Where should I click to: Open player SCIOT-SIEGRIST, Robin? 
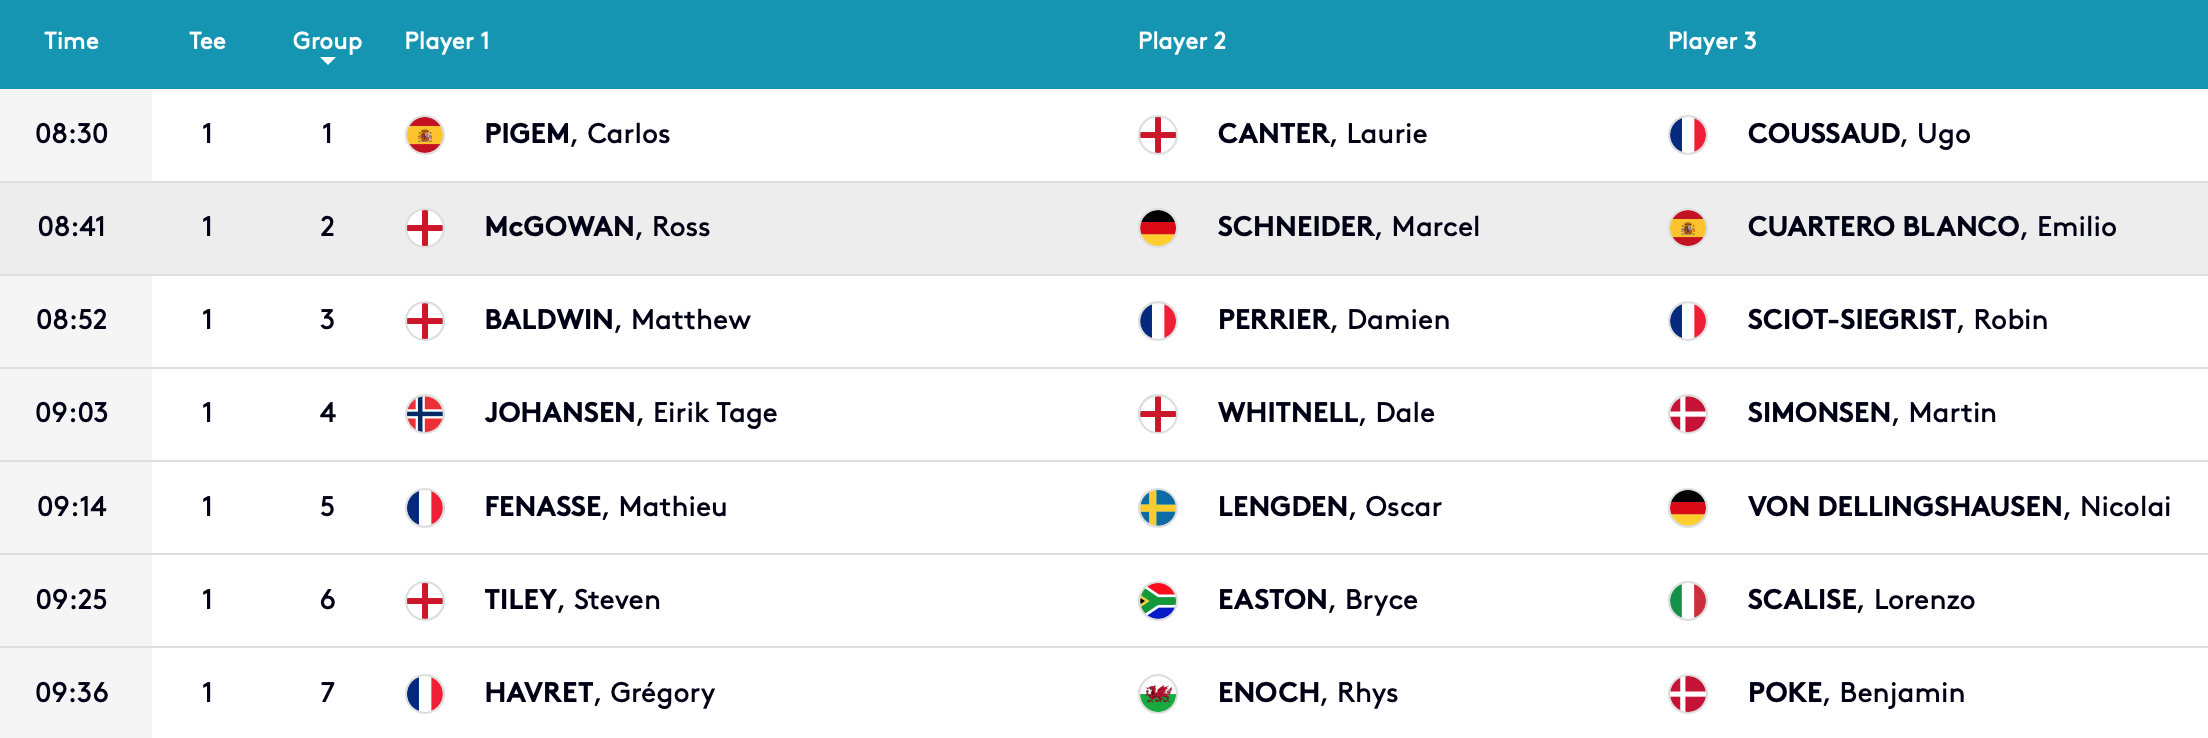coord(1897,320)
